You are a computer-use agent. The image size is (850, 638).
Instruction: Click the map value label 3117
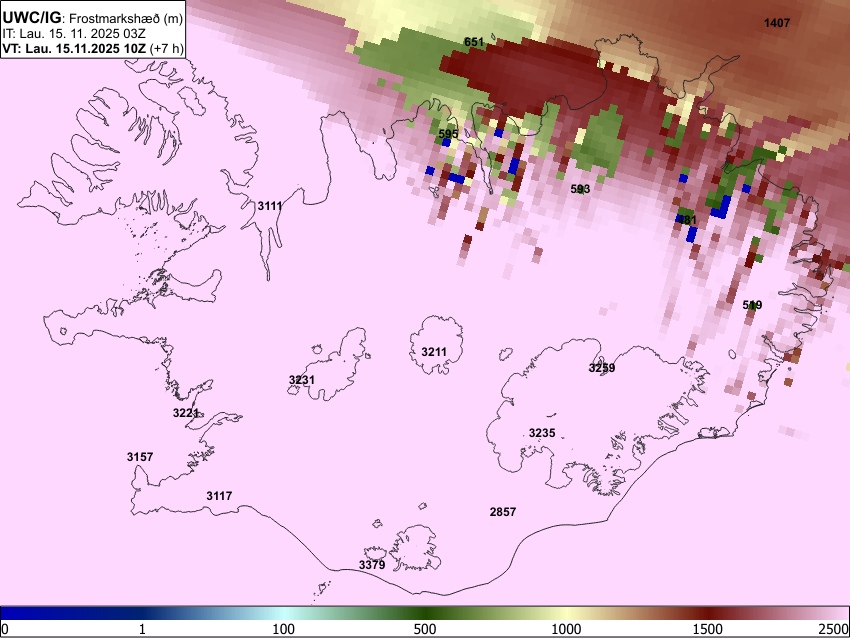click(219, 495)
